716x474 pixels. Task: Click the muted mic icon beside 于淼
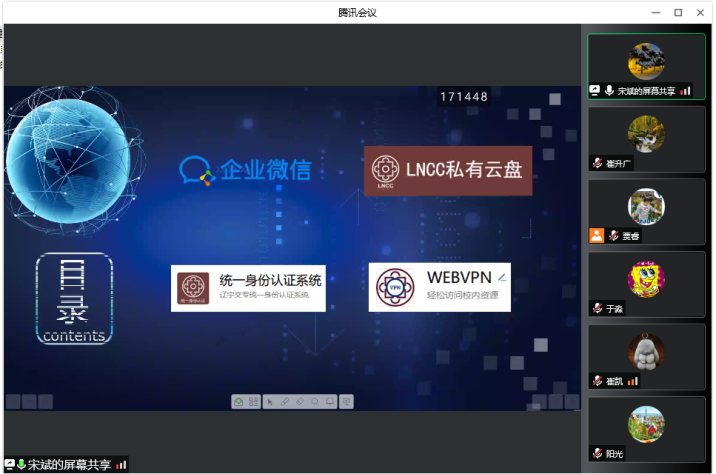(597, 309)
